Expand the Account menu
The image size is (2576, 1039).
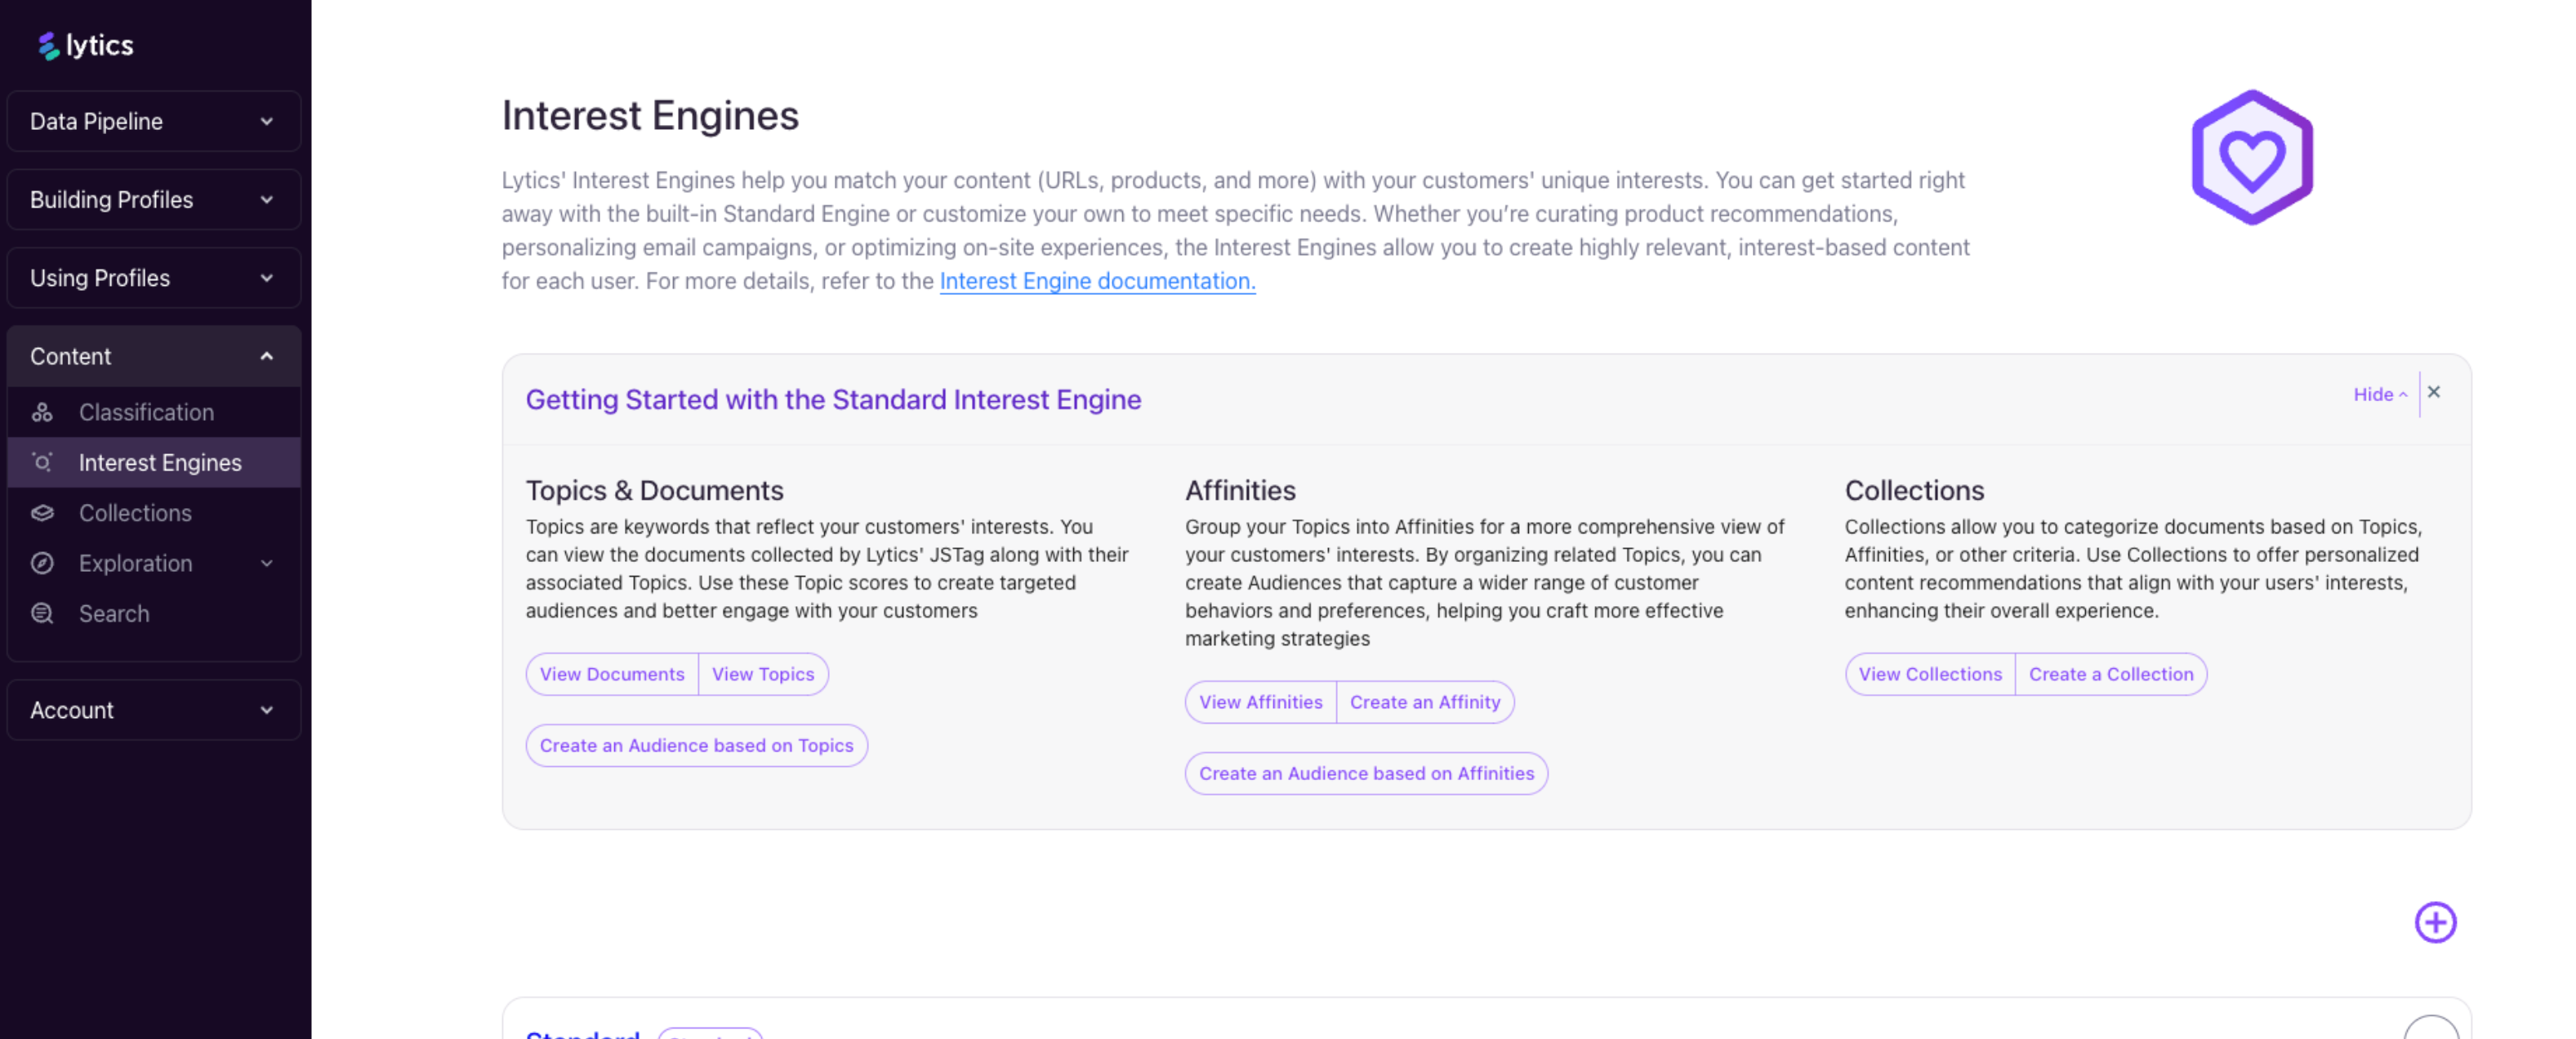coord(154,710)
